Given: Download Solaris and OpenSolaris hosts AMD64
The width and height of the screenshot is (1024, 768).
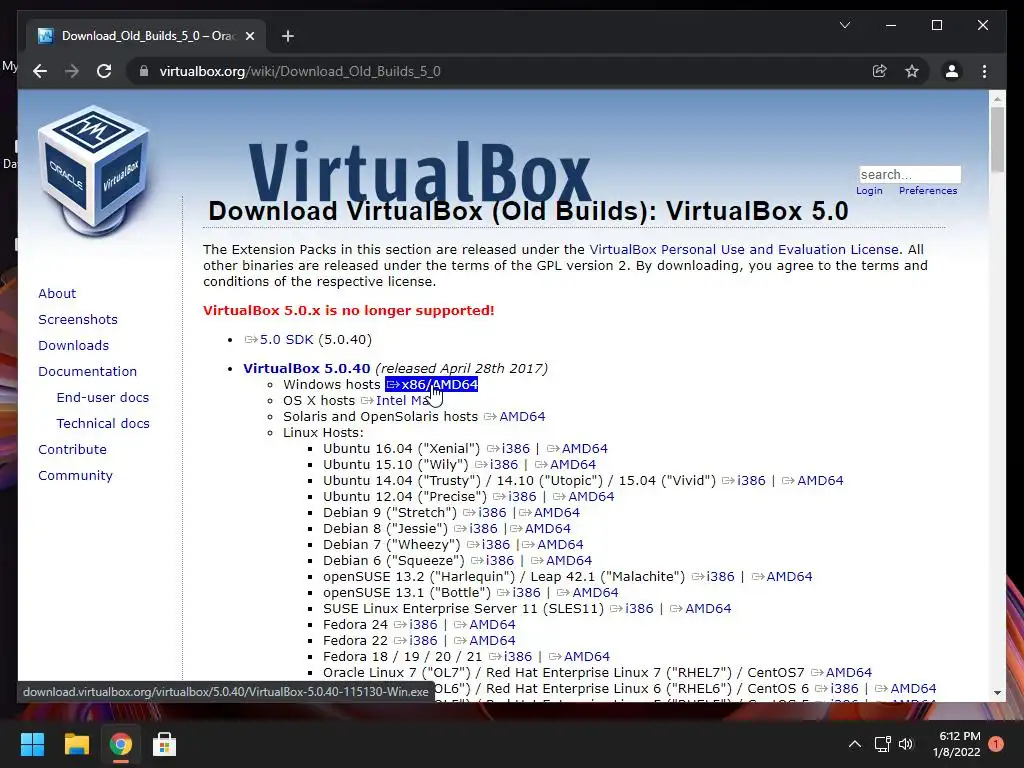Looking at the screenshot, I should click(x=515, y=417).
